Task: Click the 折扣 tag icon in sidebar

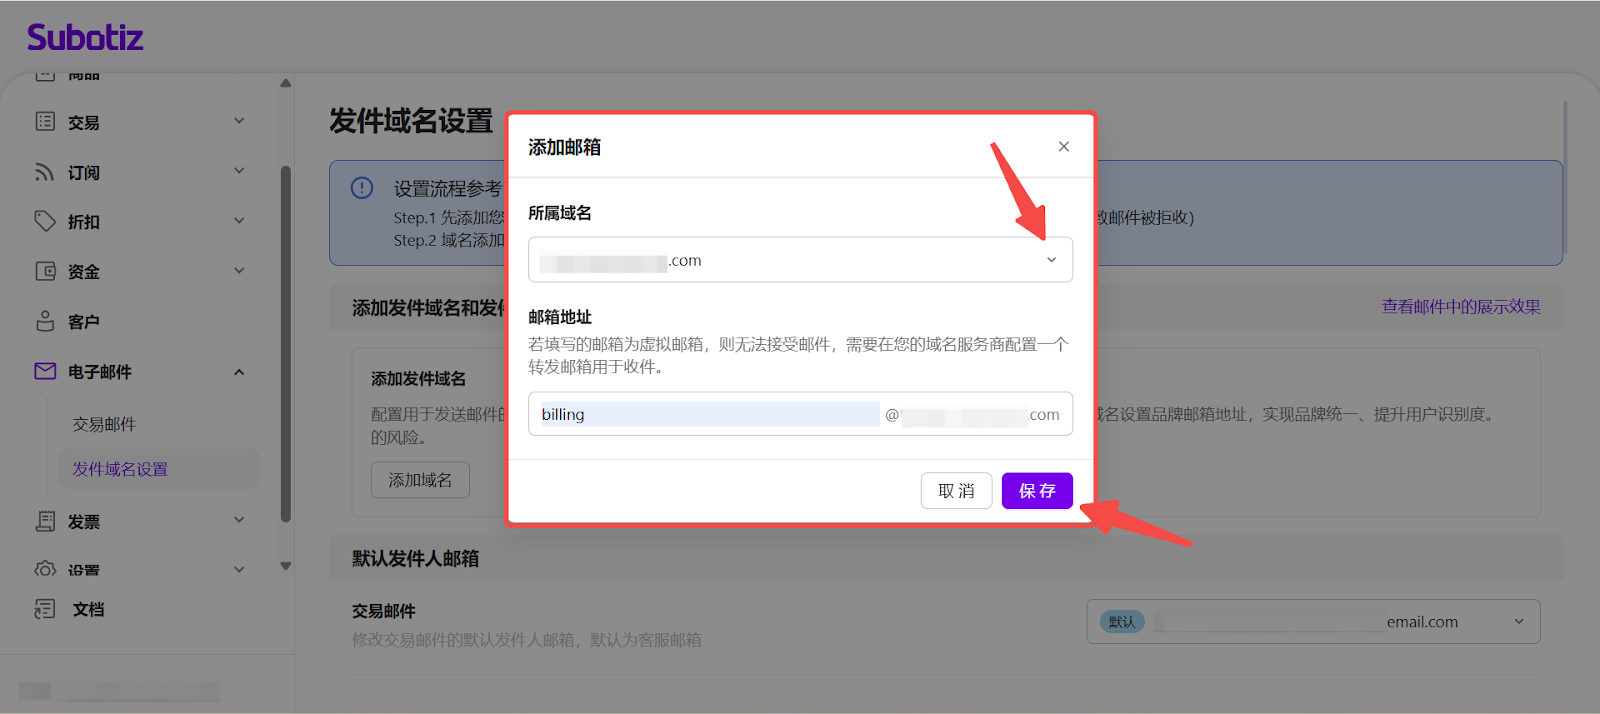Action: pyautogui.click(x=45, y=221)
